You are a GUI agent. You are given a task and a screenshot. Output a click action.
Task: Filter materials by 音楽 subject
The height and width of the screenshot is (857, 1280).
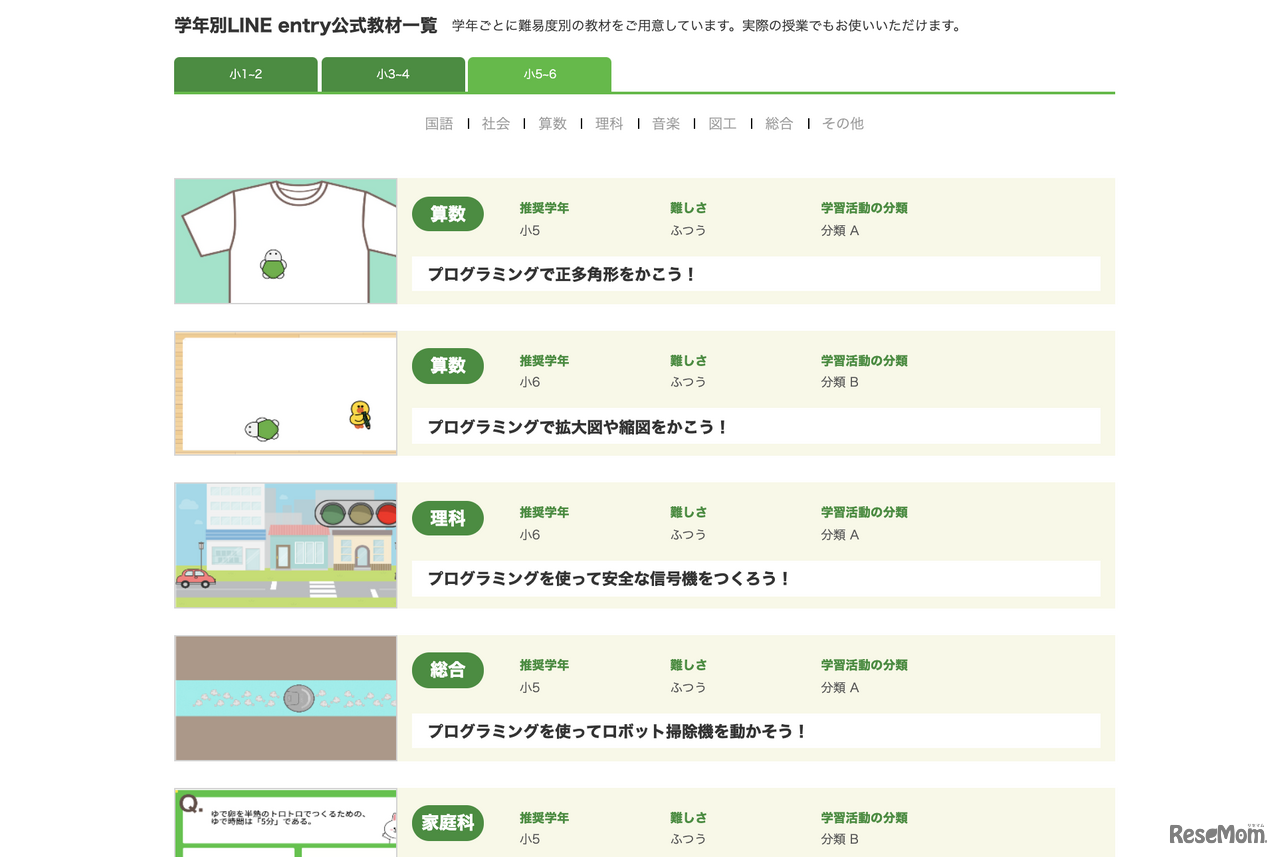pos(666,124)
